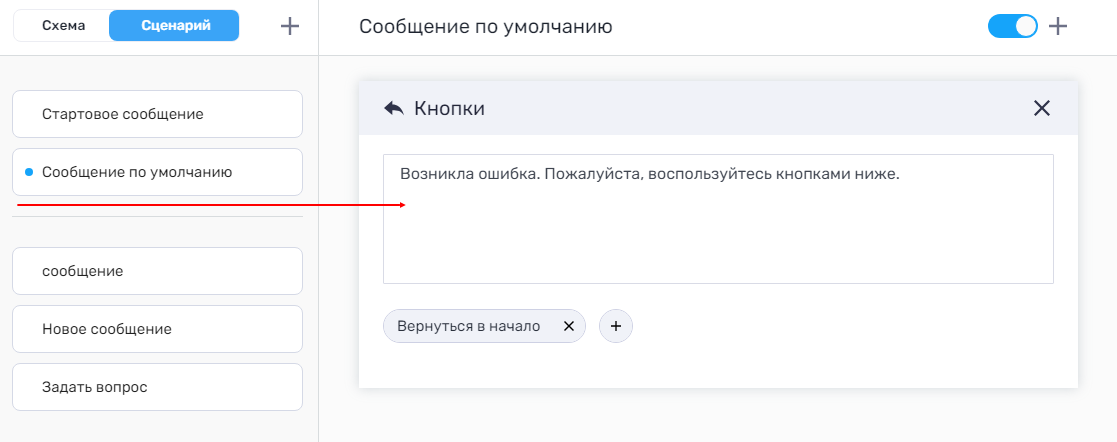Click plus icon next to the toggle
Viewport: 1117px width, 442px height.
(1058, 27)
